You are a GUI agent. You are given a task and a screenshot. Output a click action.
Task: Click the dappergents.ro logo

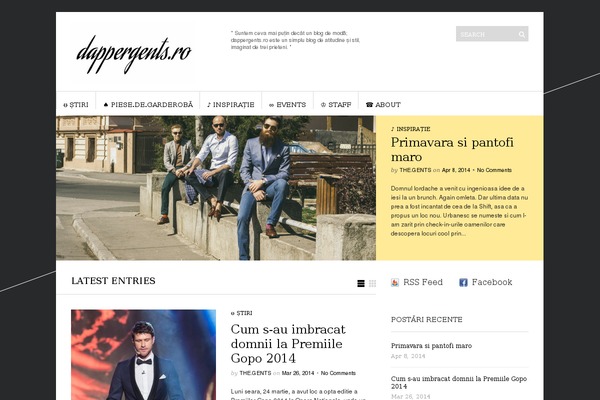(134, 54)
